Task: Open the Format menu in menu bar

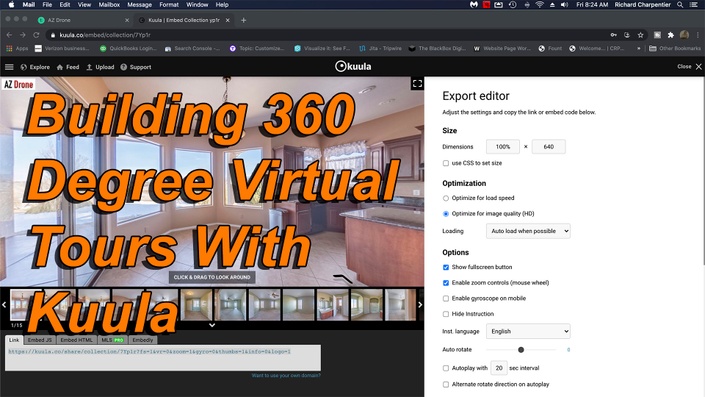Action: (169, 4)
